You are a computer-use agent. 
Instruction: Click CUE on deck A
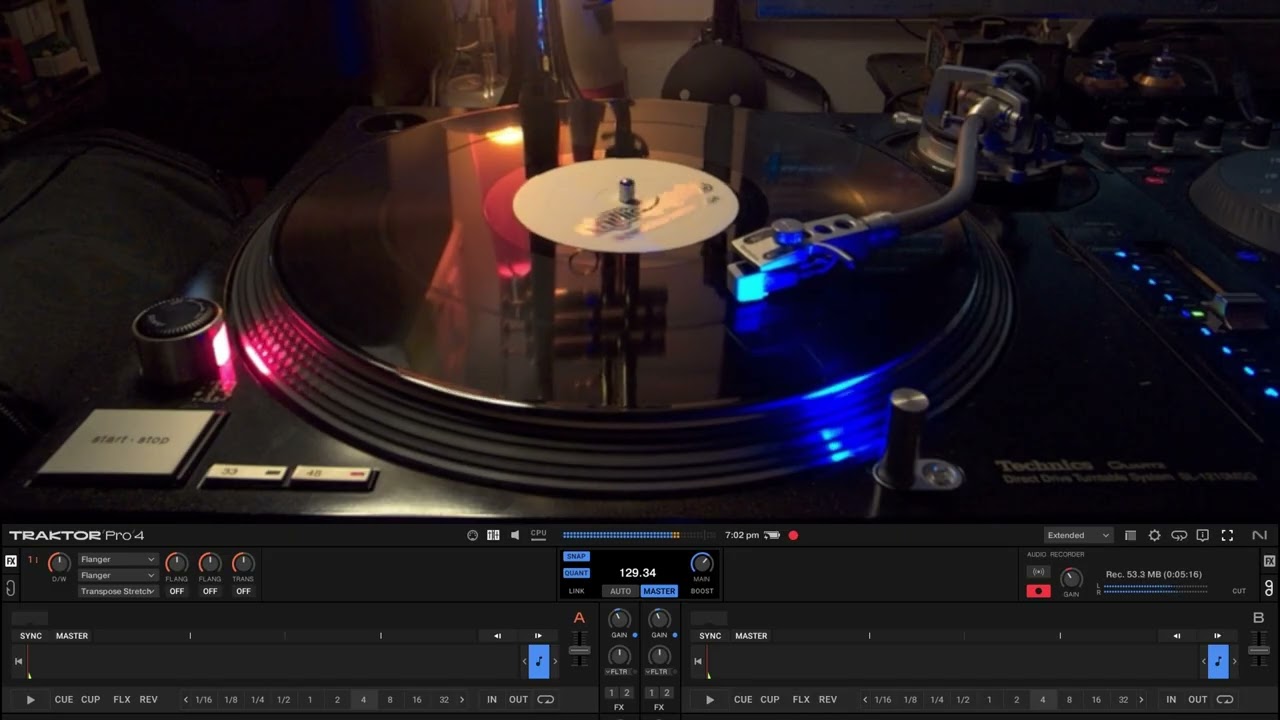tap(64, 700)
